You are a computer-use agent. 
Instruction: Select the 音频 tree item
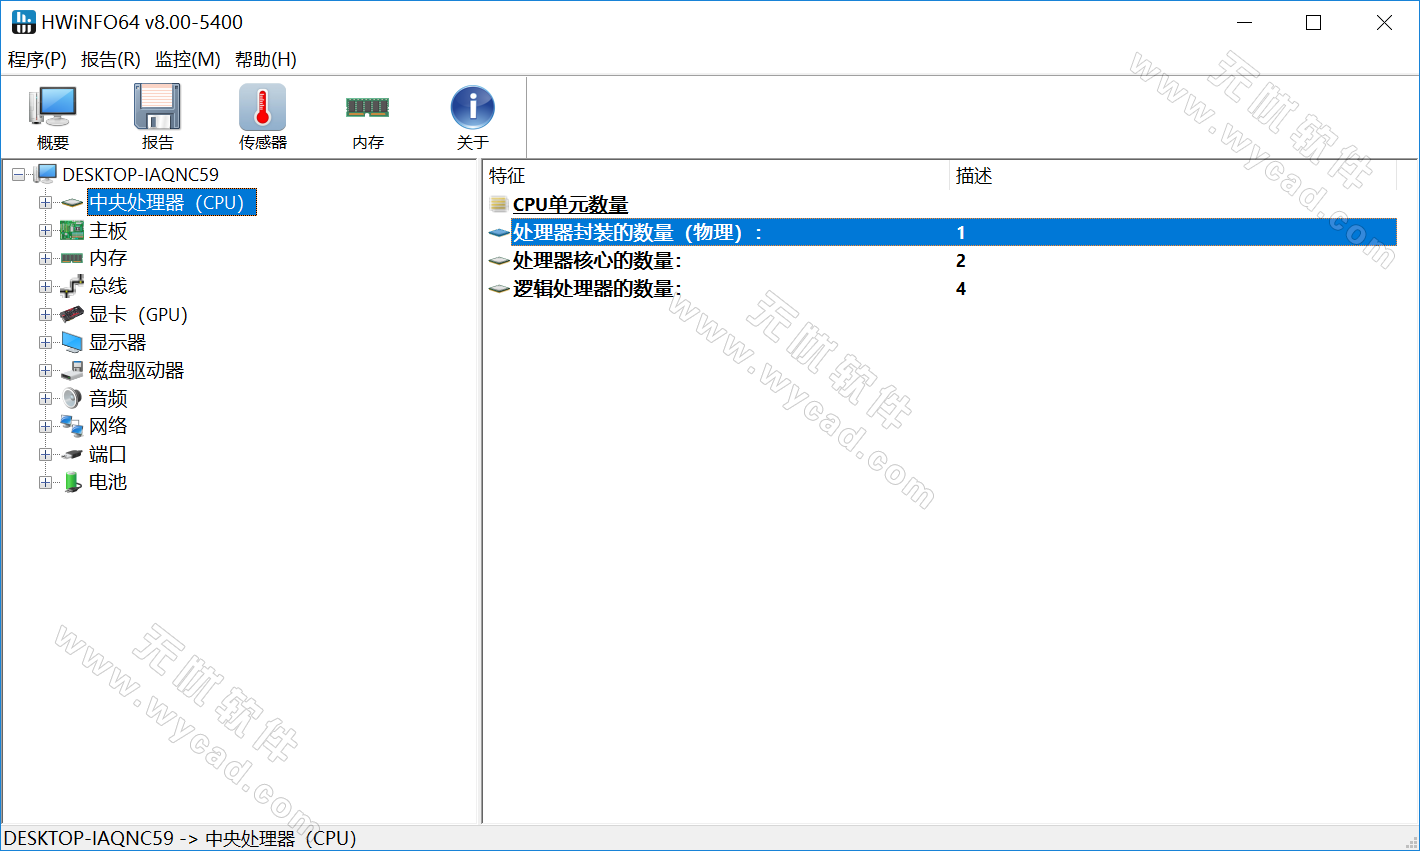[x=108, y=398]
